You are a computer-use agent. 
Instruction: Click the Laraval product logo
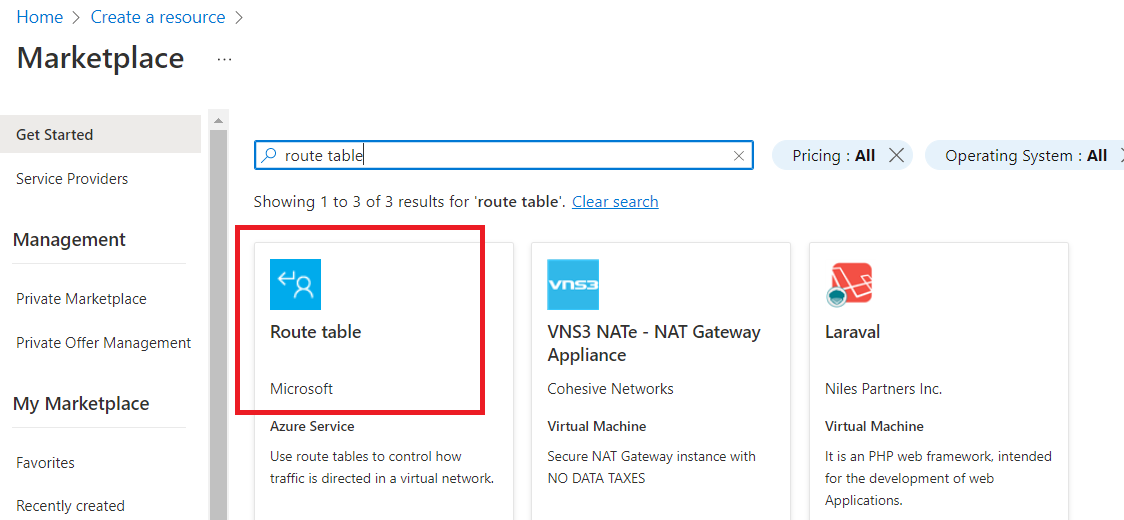pos(850,284)
